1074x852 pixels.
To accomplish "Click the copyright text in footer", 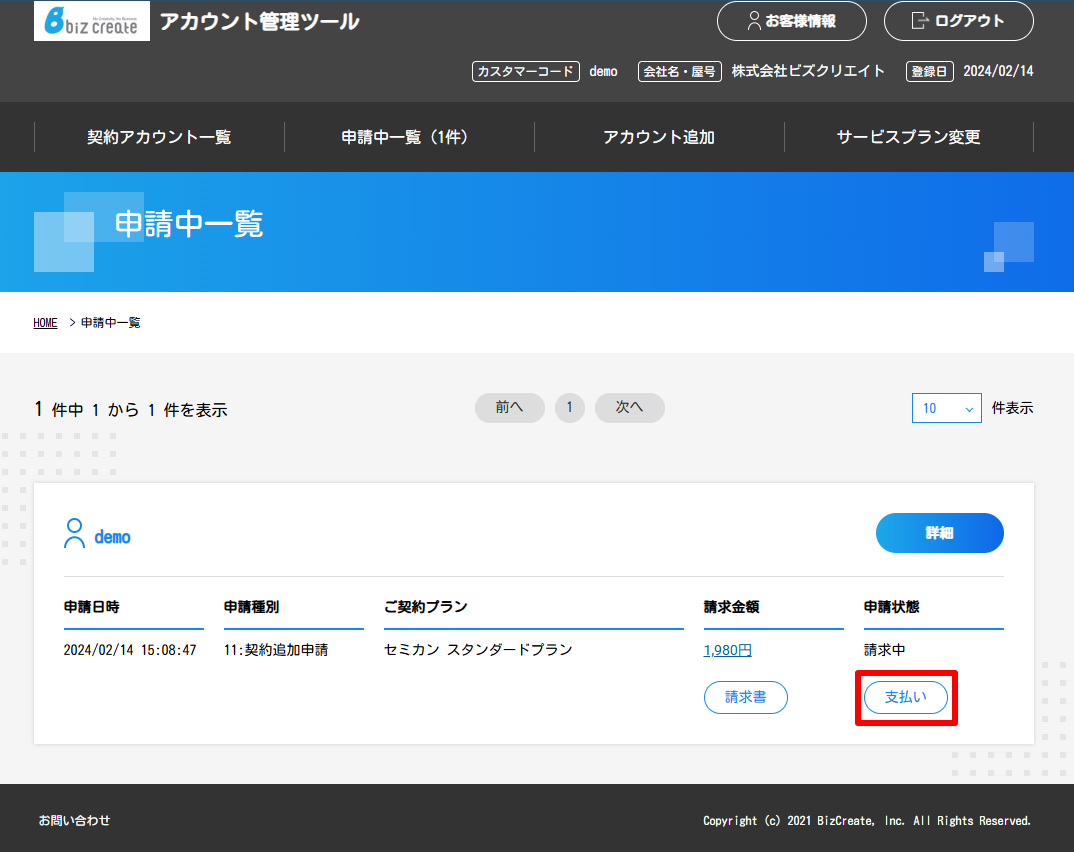I will click(x=867, y=820).
